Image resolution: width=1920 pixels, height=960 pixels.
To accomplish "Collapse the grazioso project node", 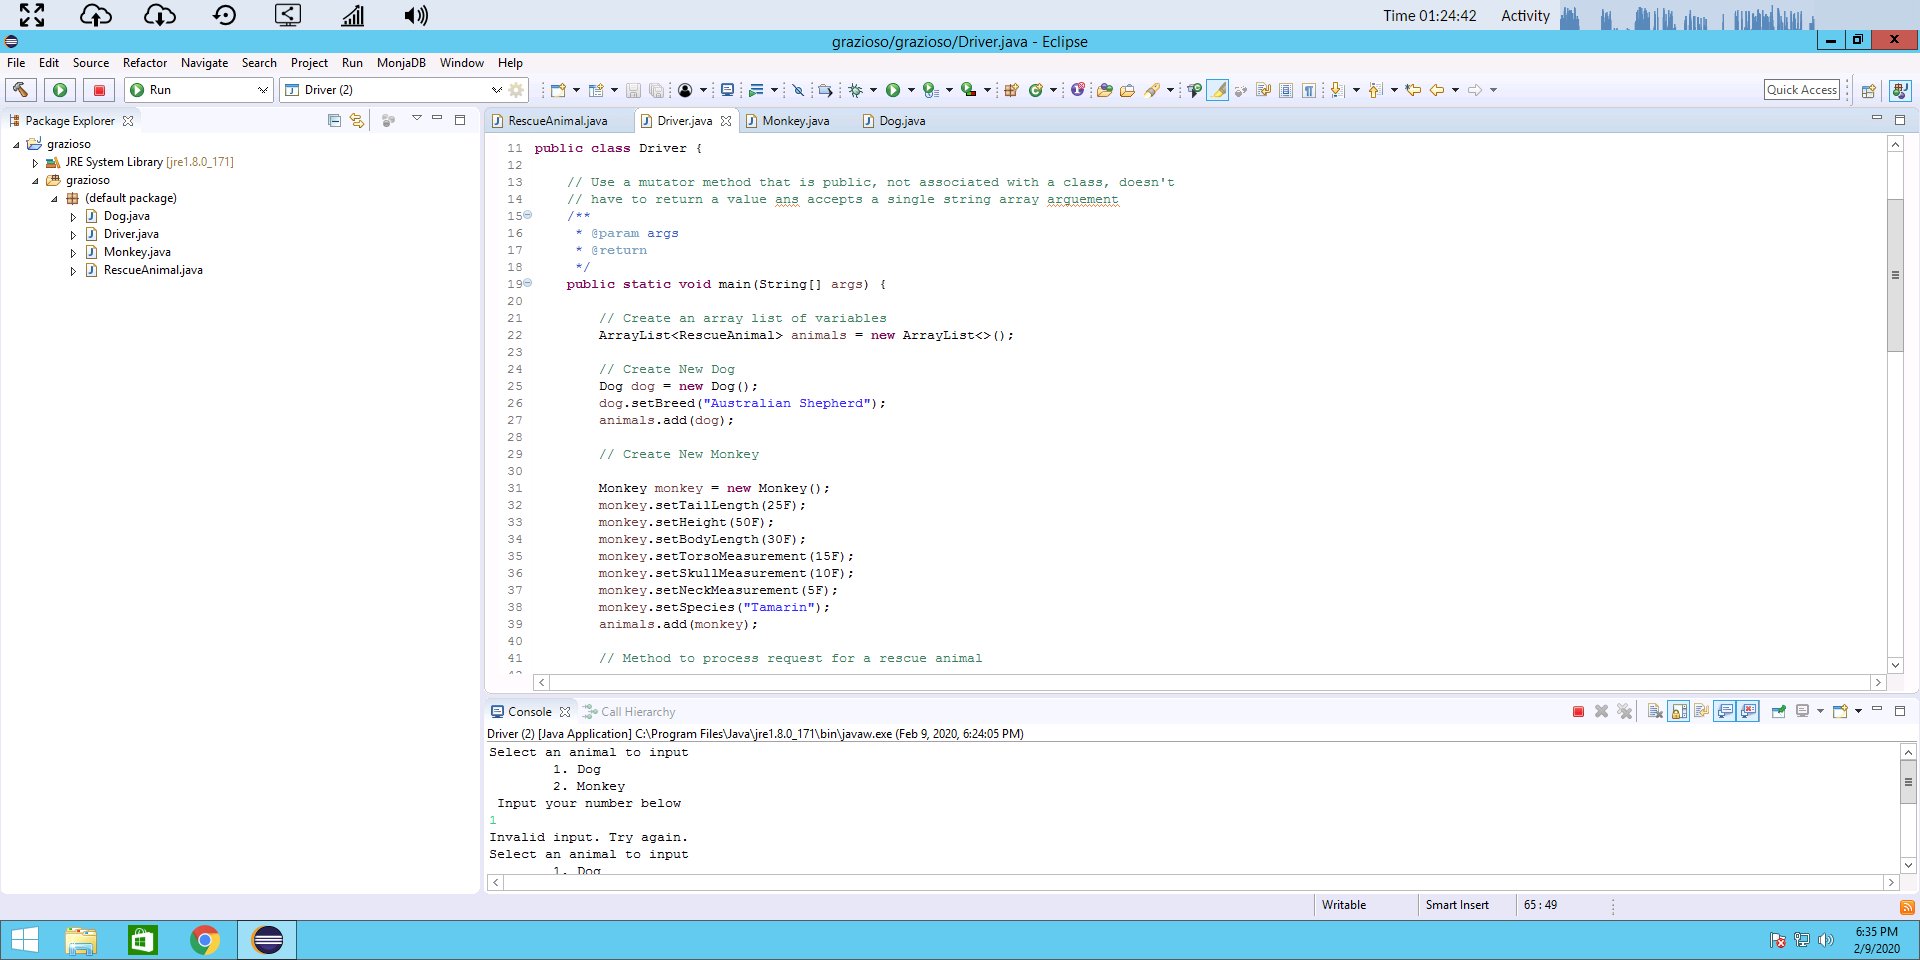I will (16, 145).
